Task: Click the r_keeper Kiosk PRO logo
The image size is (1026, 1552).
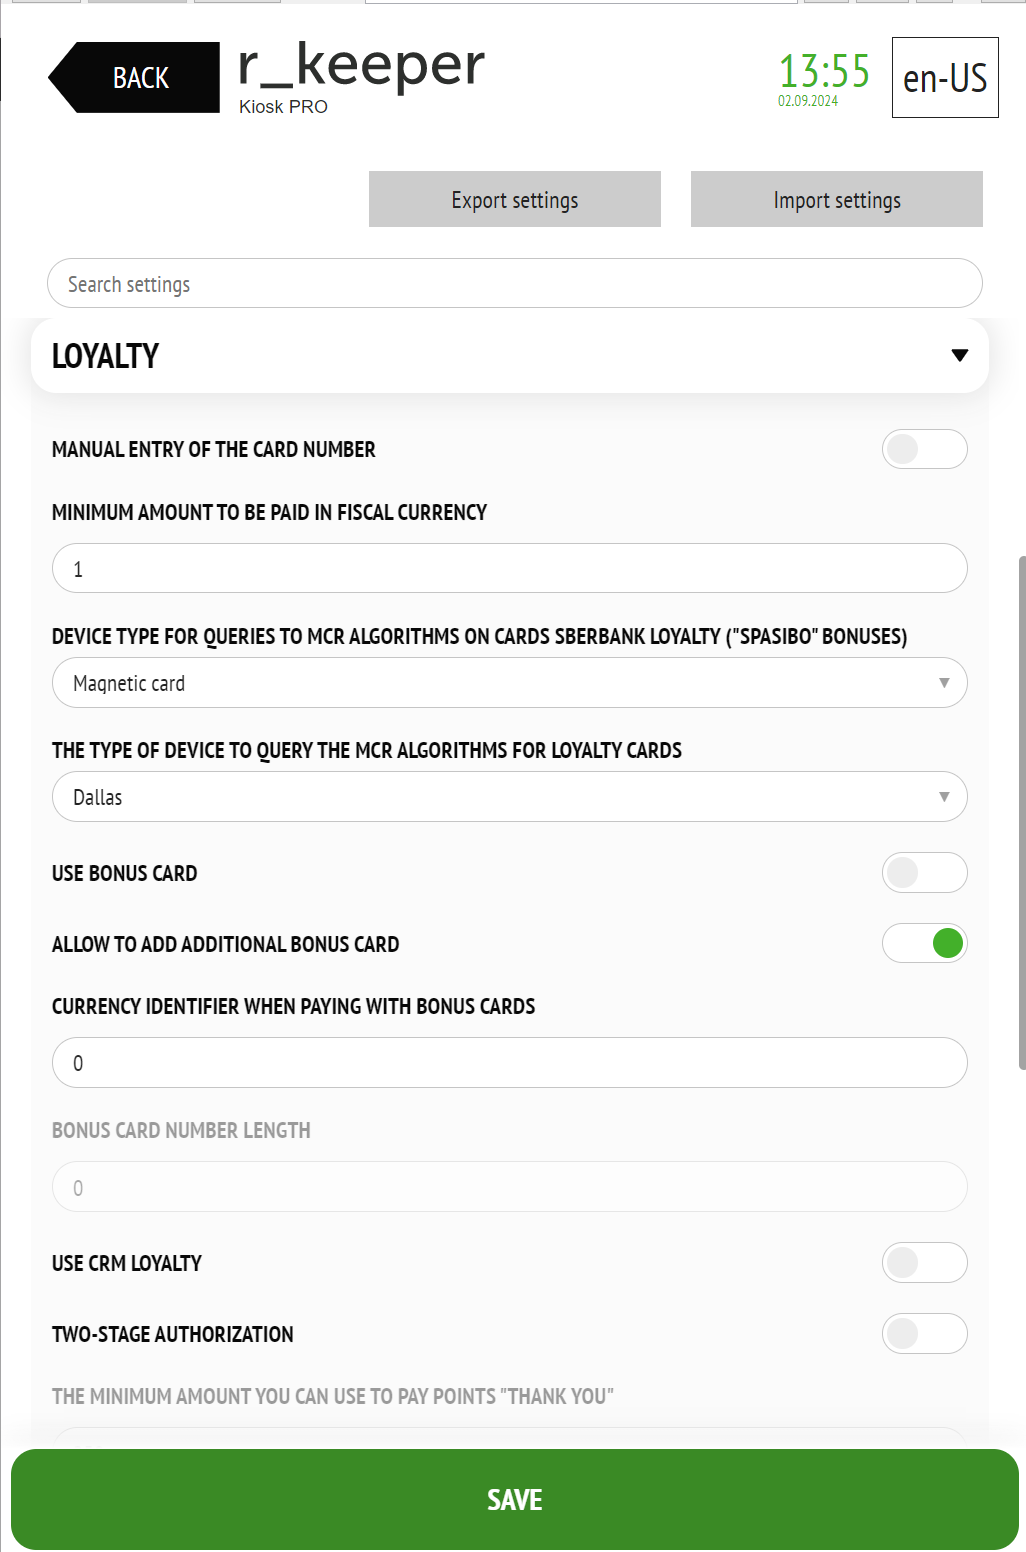Action: (361, 78)
